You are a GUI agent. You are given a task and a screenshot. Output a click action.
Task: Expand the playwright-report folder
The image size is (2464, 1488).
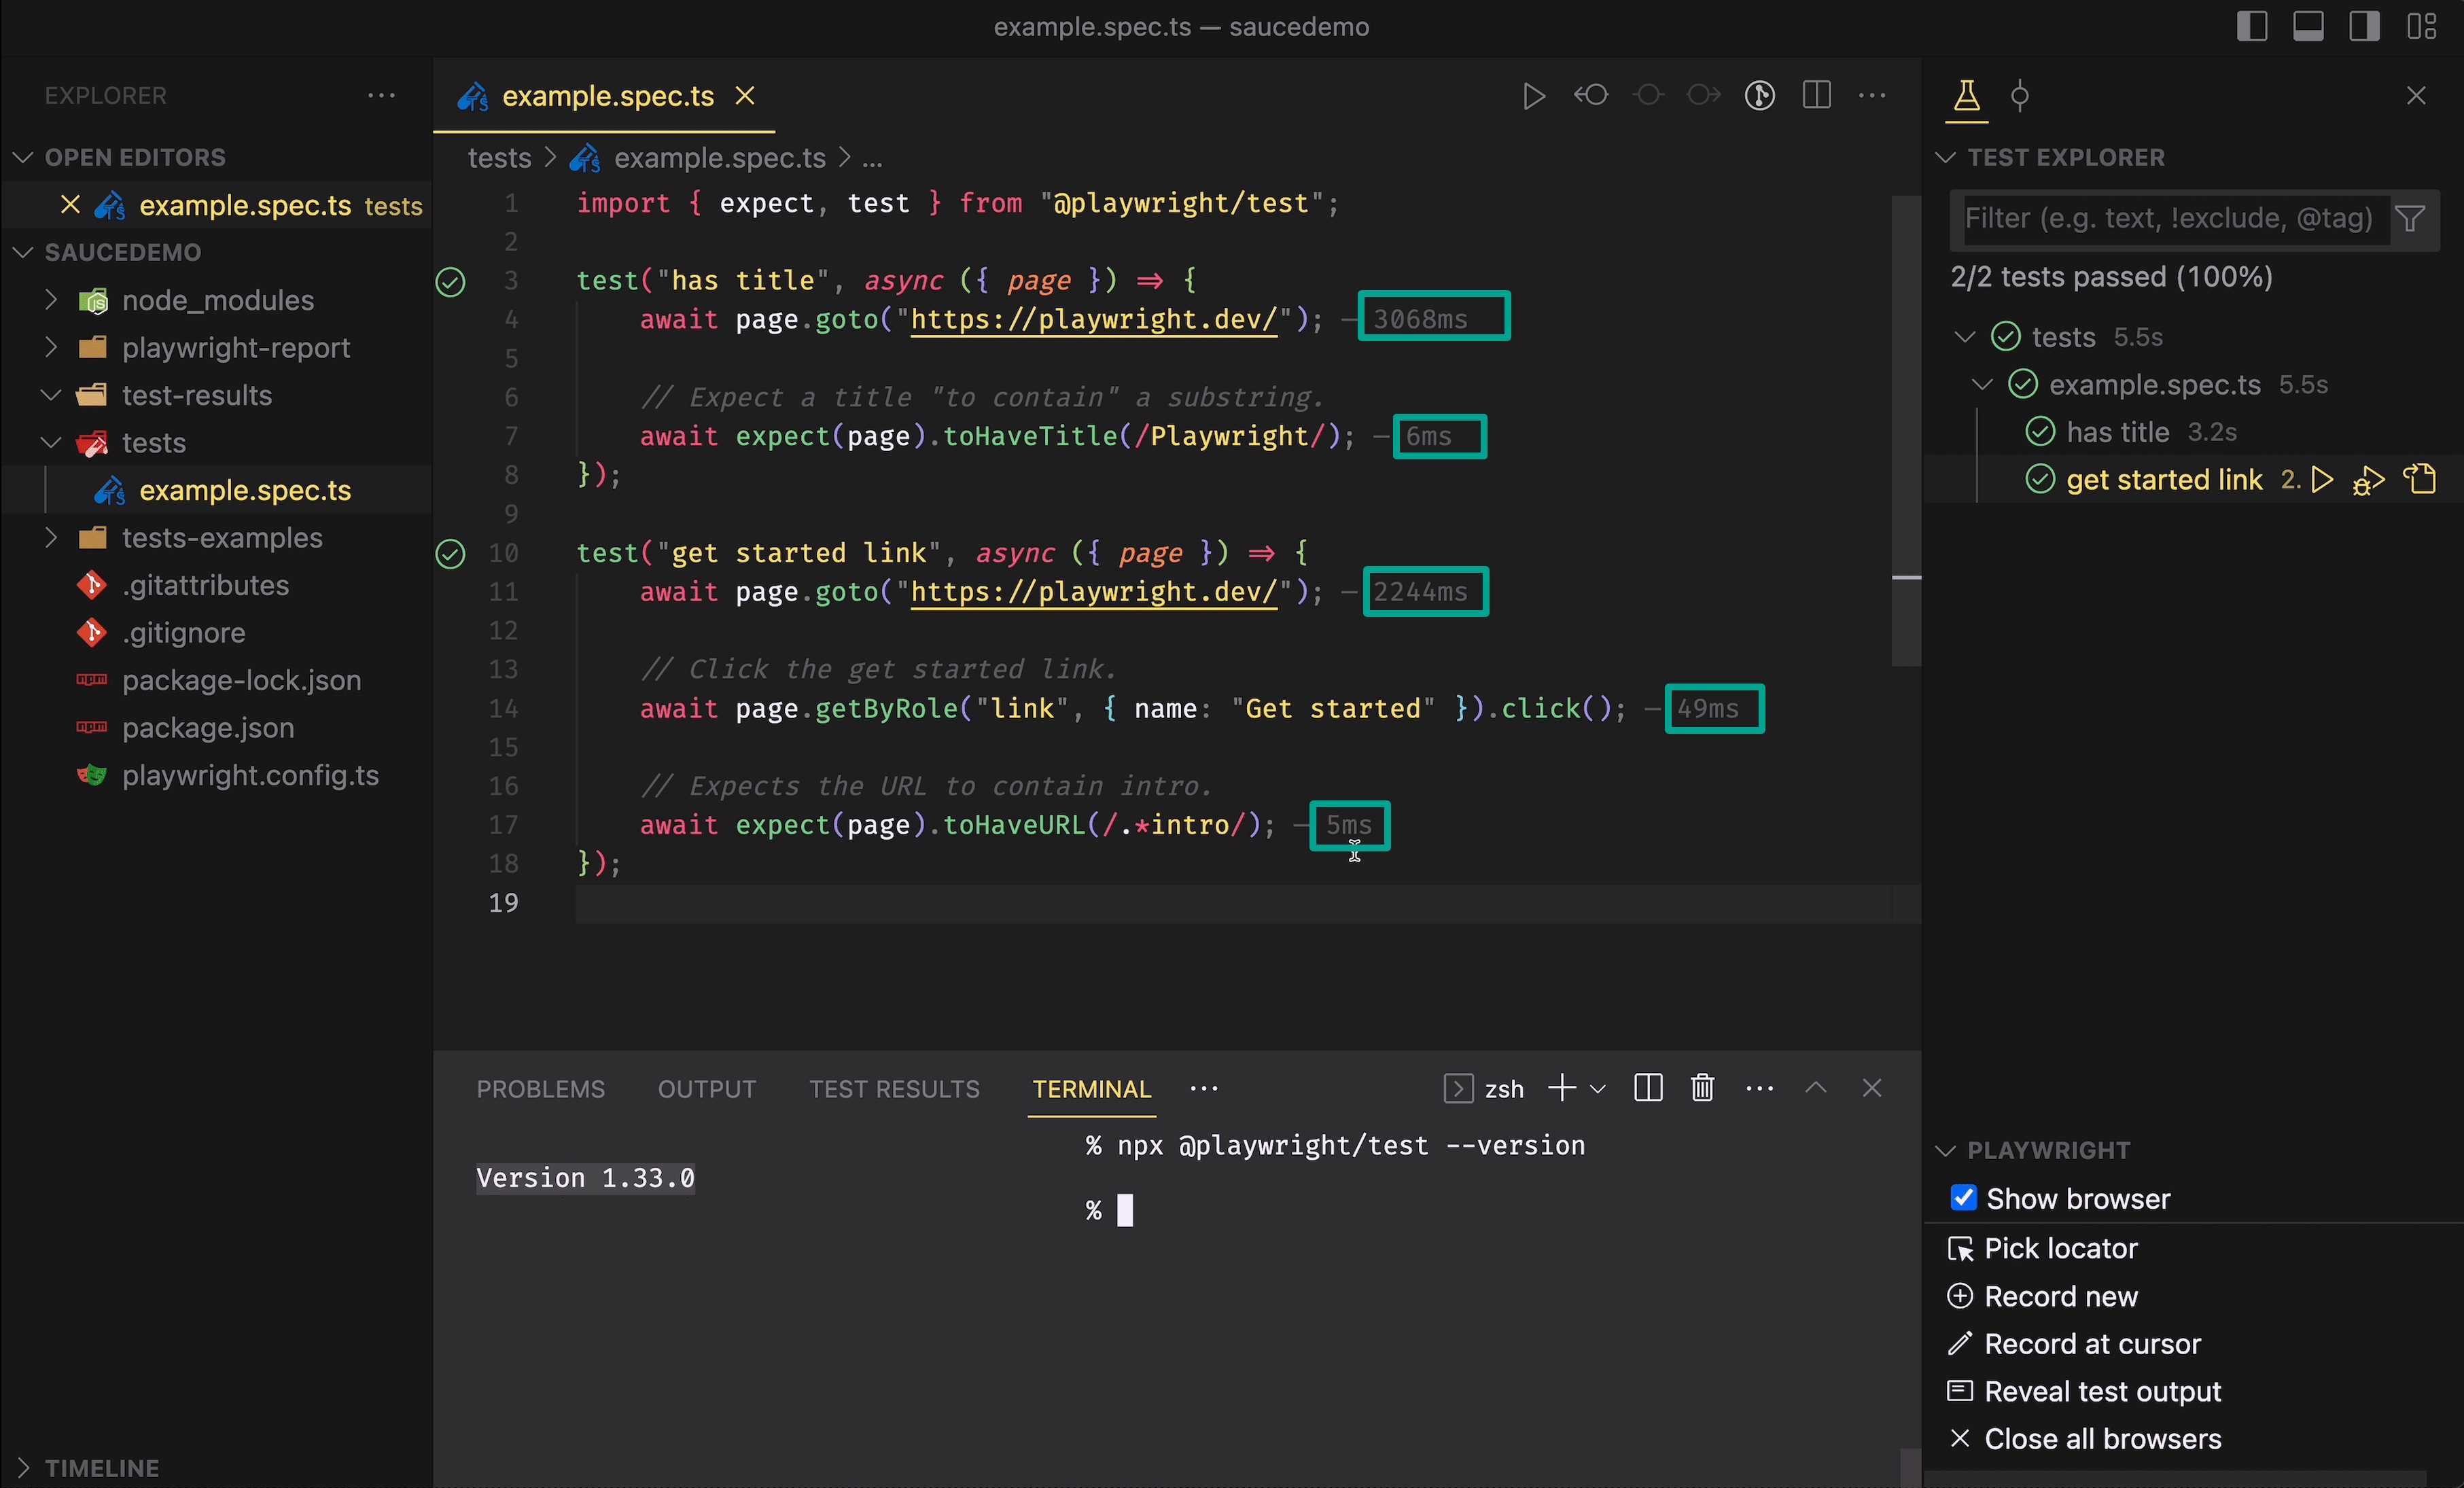(x=51, y=347)
